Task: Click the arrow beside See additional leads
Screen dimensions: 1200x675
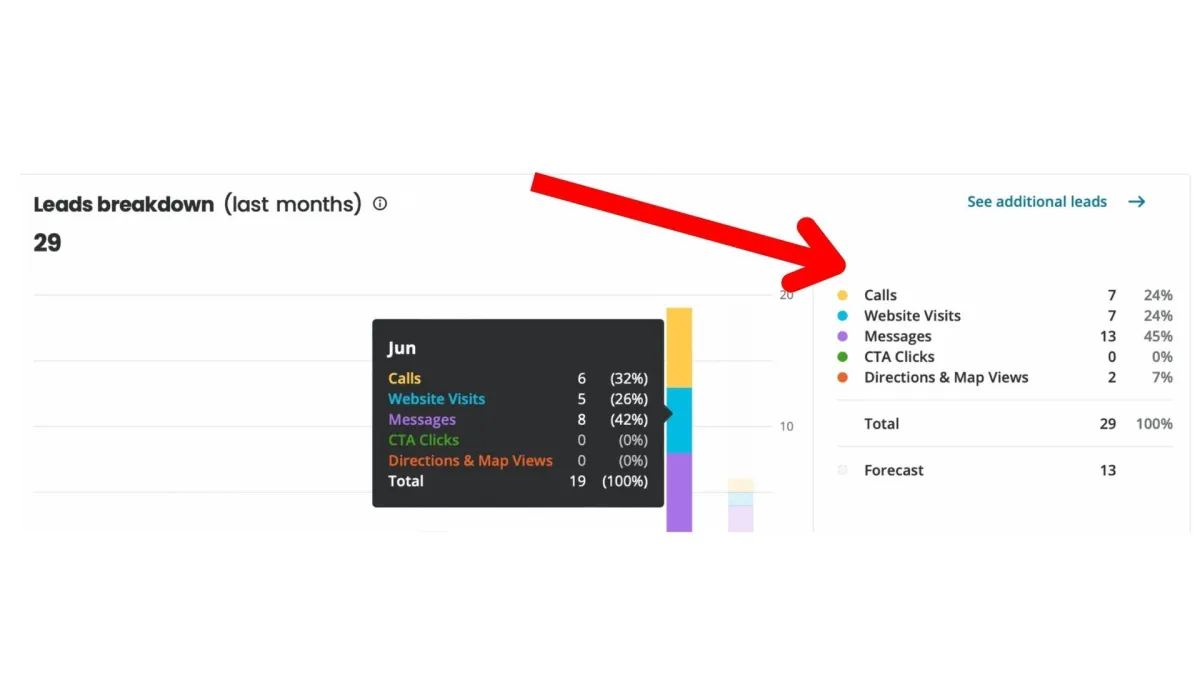Action: click(1137, 202)
